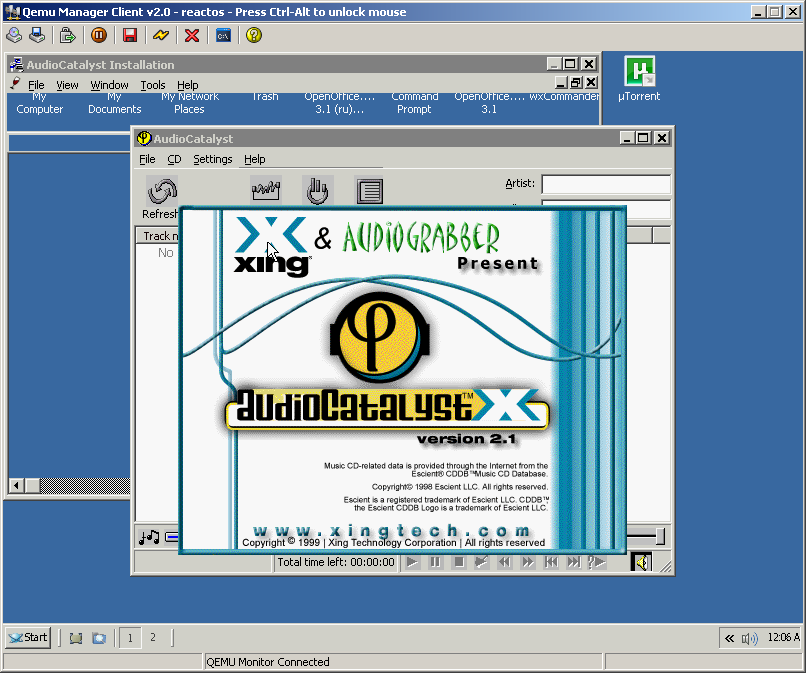The width and height of the screenshot is (806, 673).
Task: Click the Artist text field
Action: click(605, 184)
